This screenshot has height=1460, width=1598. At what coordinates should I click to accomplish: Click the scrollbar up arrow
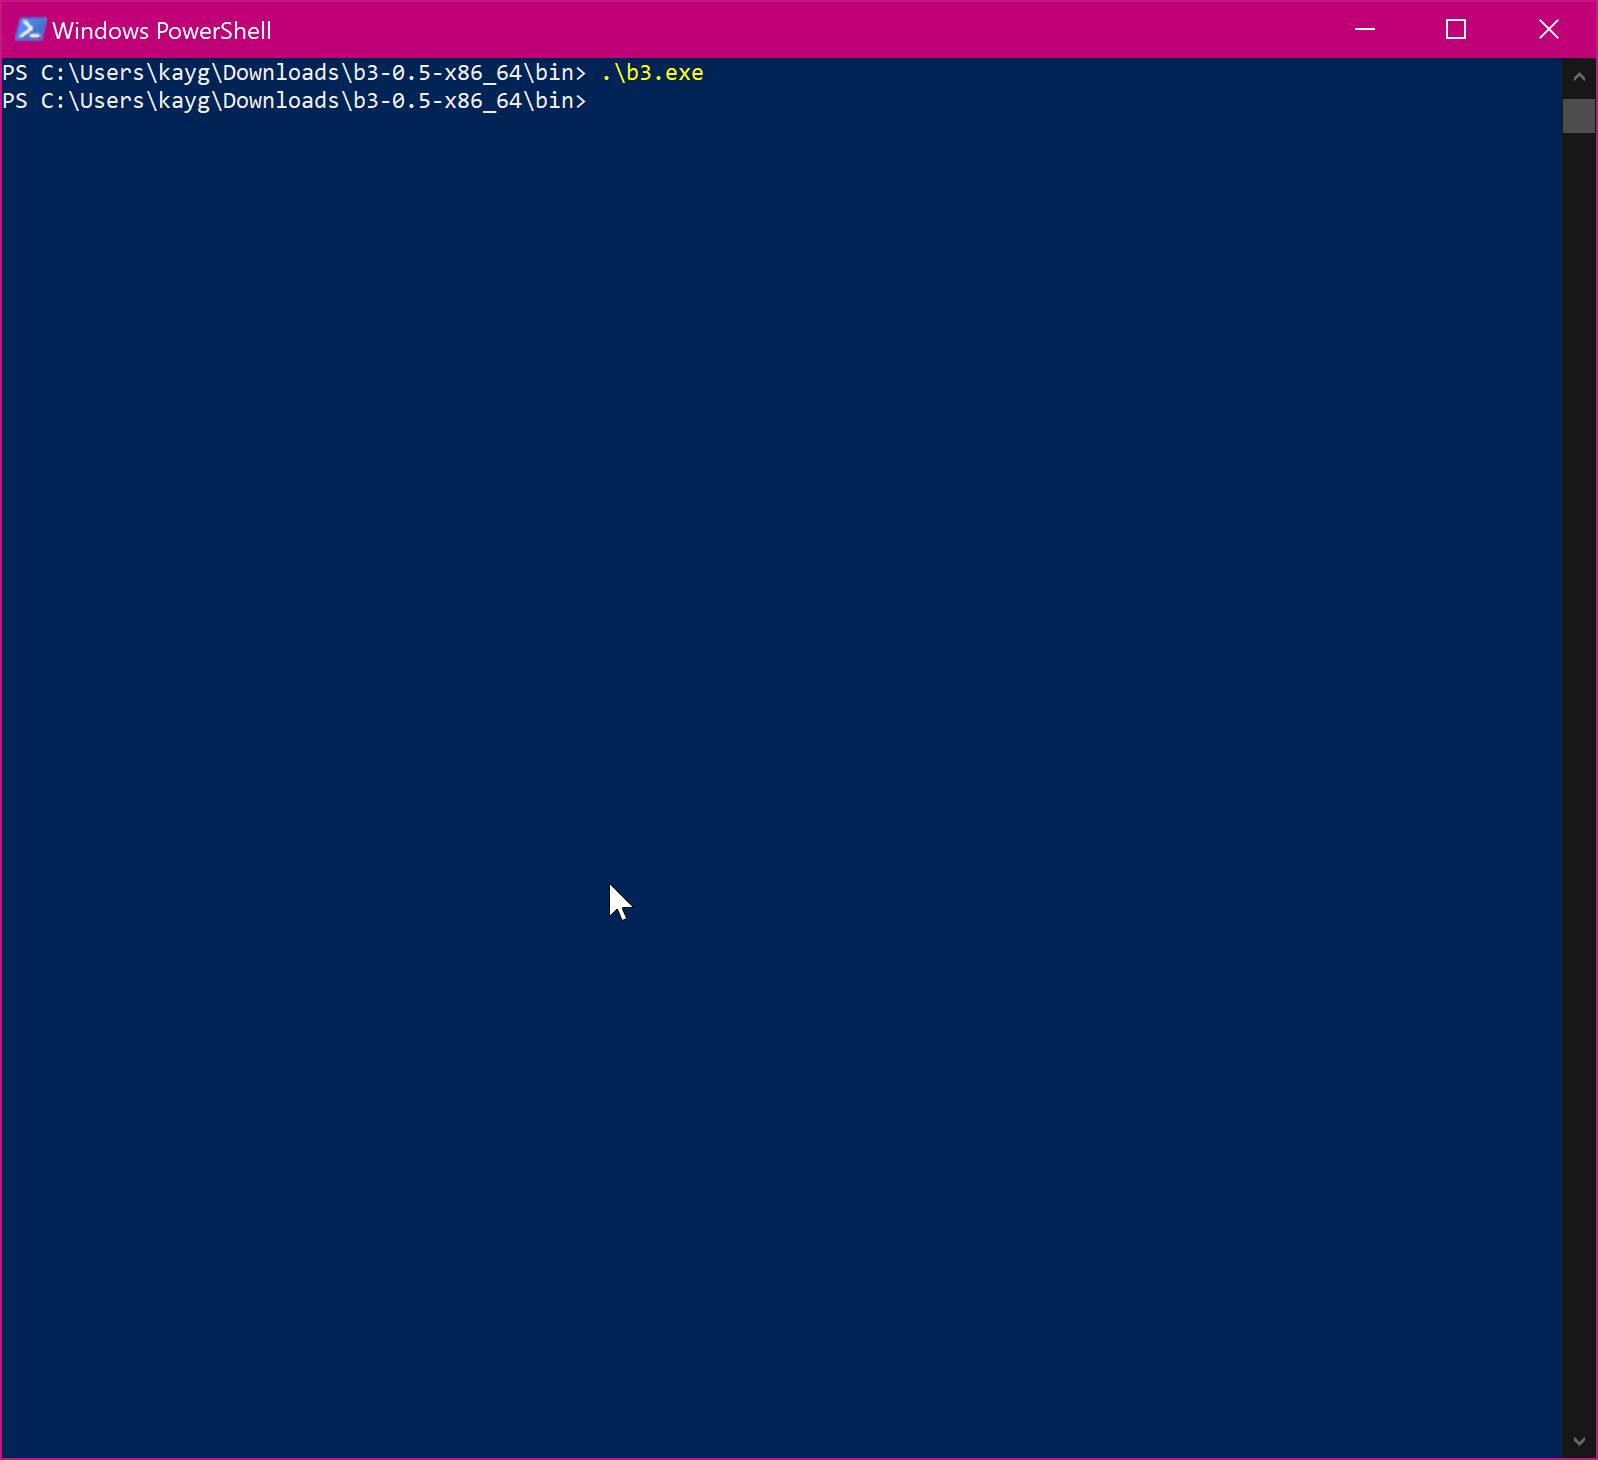1579,77
